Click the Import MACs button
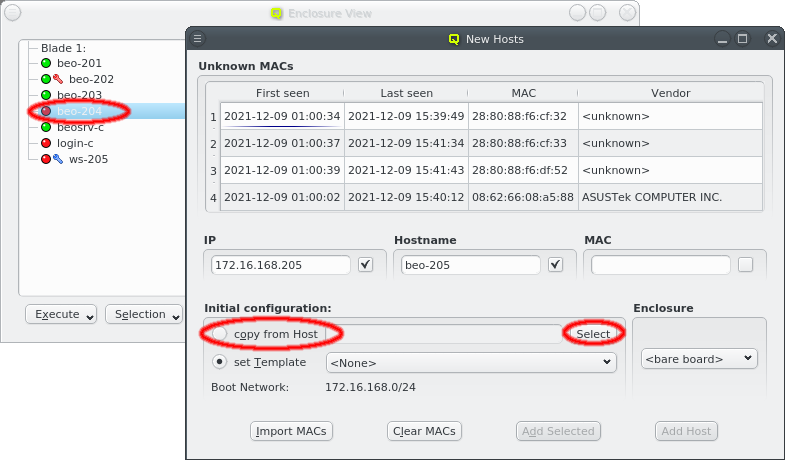Viewport: 785px width, 460px height. coord(291,431)
